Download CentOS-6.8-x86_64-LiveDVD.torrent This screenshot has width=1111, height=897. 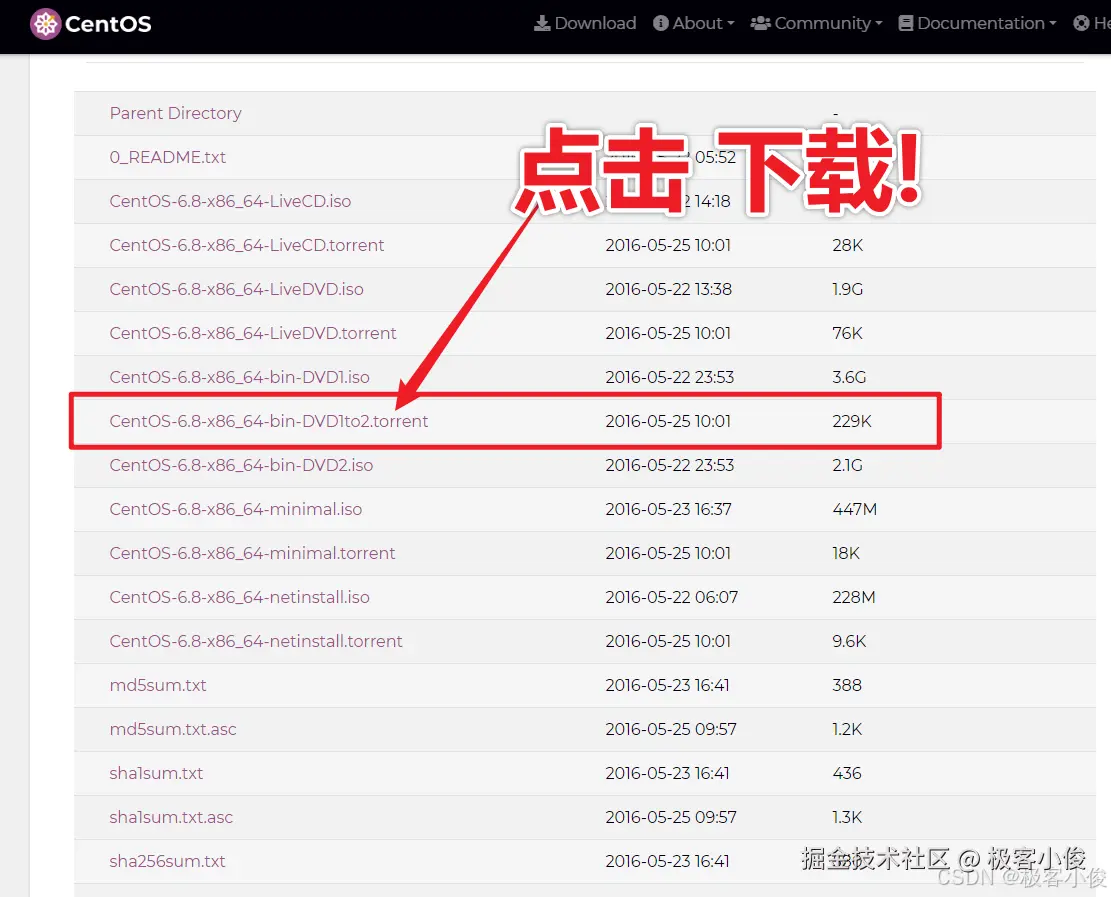pos(253,333)
